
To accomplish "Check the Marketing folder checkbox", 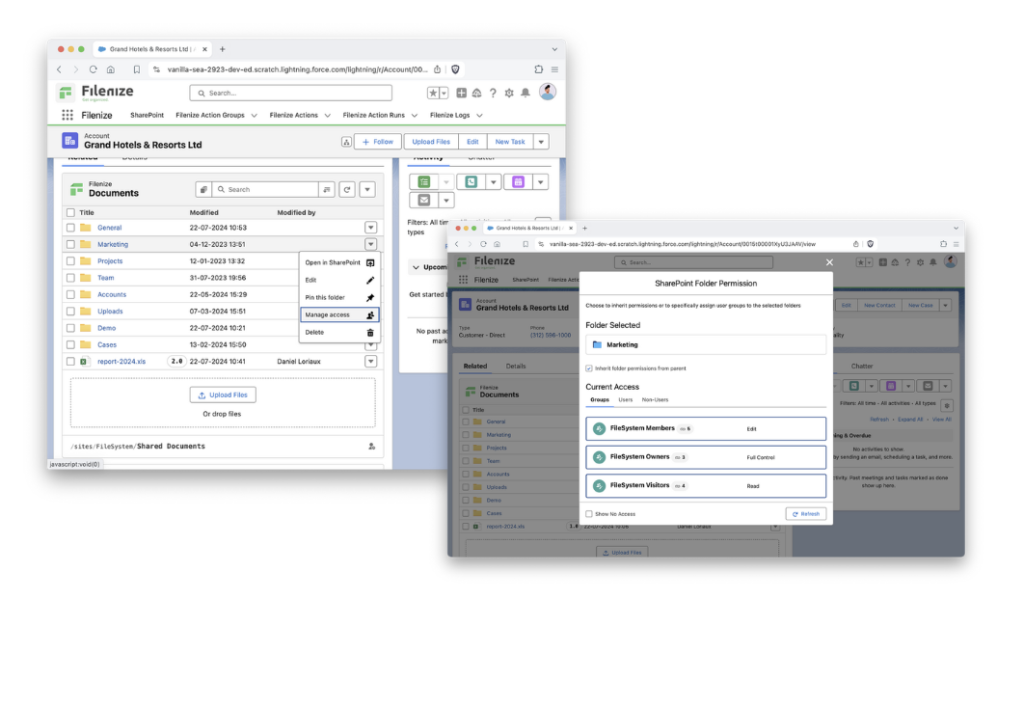I will 71,244.
